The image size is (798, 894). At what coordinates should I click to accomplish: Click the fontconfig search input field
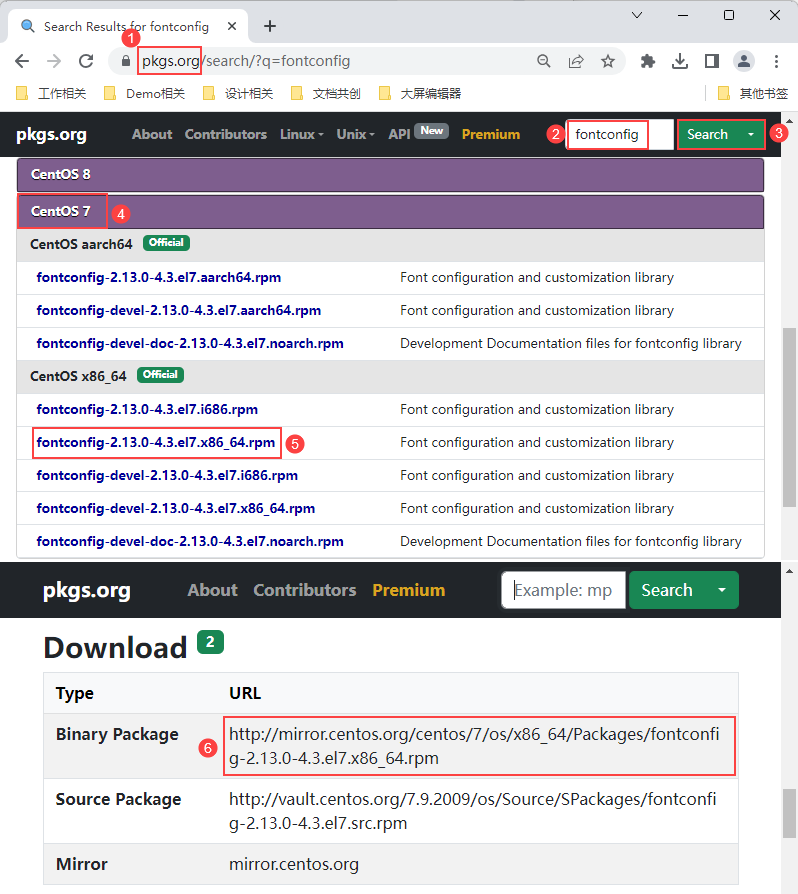[620, 135]
